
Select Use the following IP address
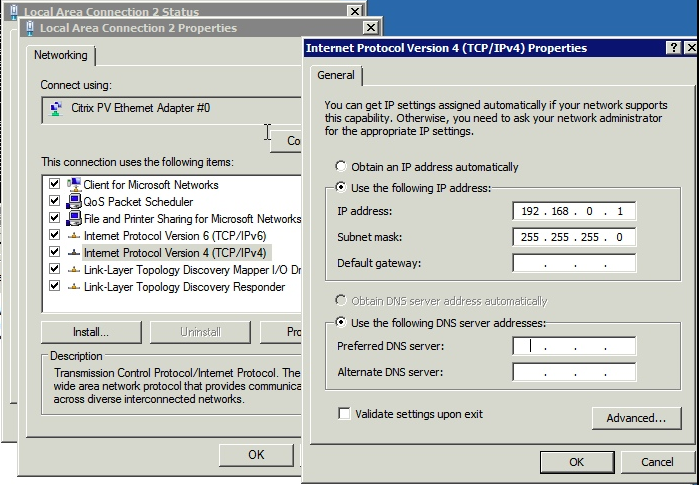[x=341, y=187]
